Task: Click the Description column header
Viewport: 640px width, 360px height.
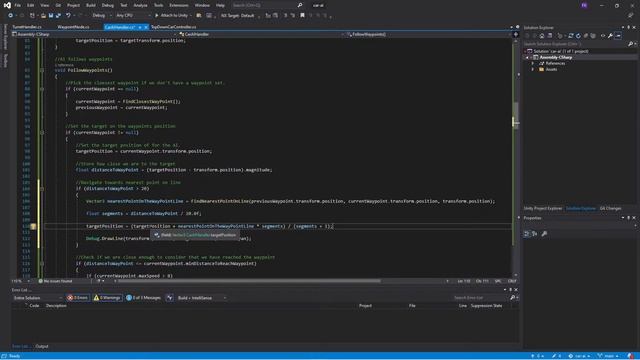Action: [56, 306]
